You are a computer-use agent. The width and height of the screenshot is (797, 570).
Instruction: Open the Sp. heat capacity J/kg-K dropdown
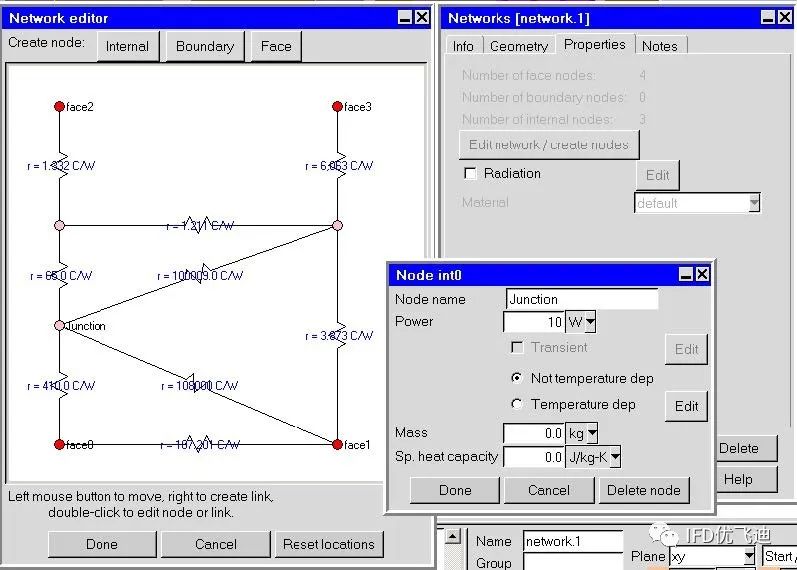tap(615, 457)
